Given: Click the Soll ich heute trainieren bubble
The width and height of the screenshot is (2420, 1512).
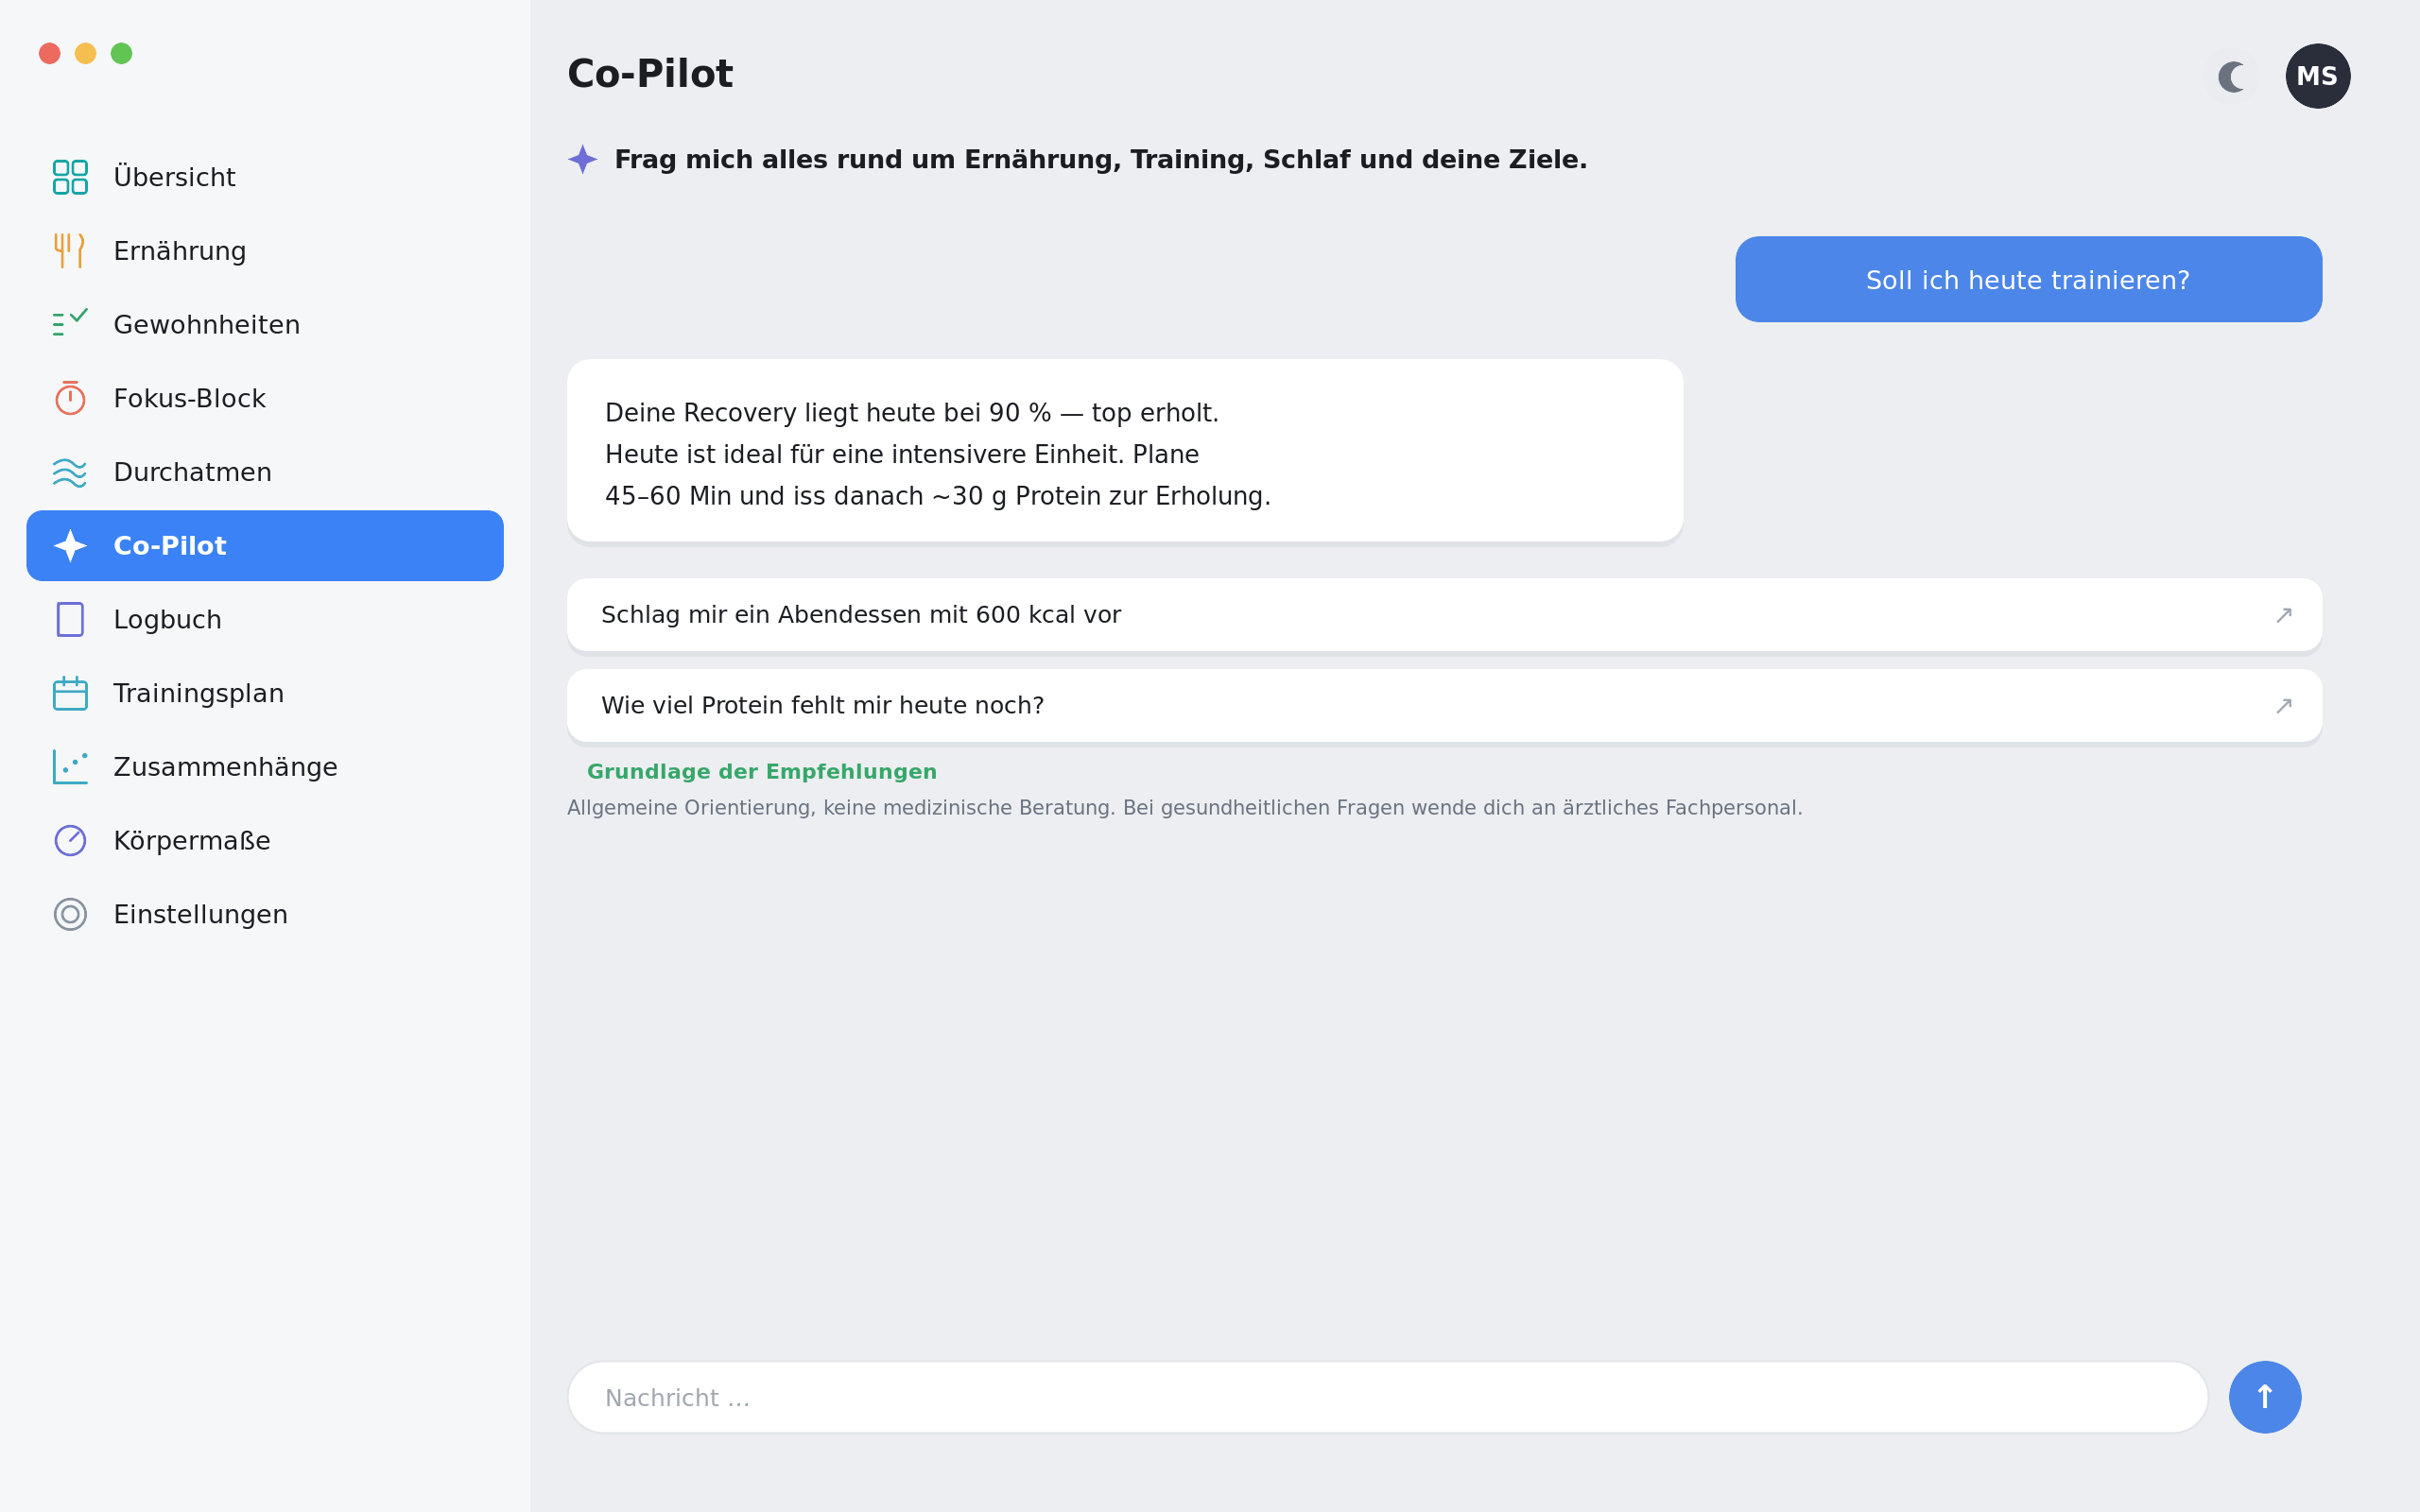Looking at the screenshot, I should (x=2028, y=279).
